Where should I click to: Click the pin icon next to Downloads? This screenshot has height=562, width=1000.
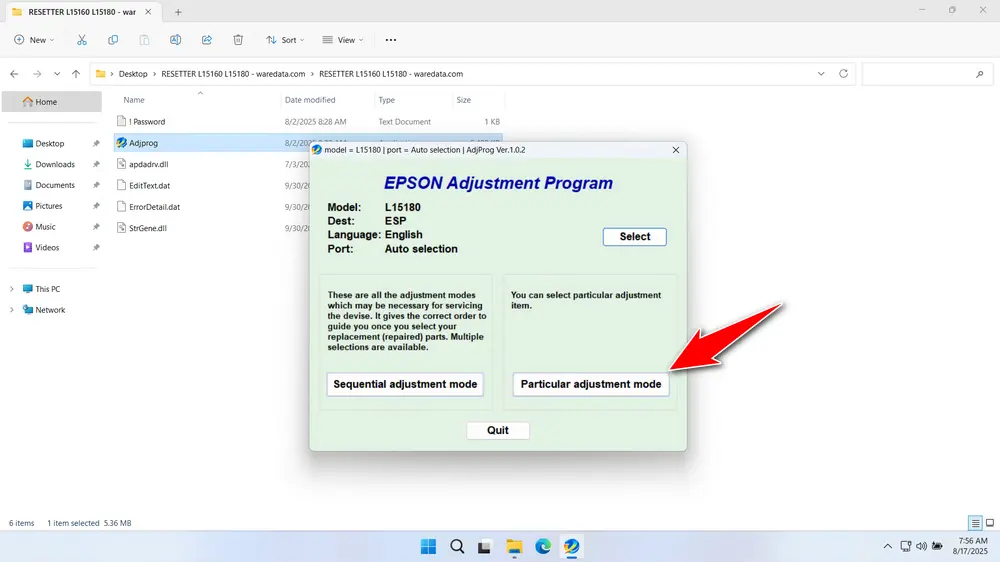[x=96, y=165]
